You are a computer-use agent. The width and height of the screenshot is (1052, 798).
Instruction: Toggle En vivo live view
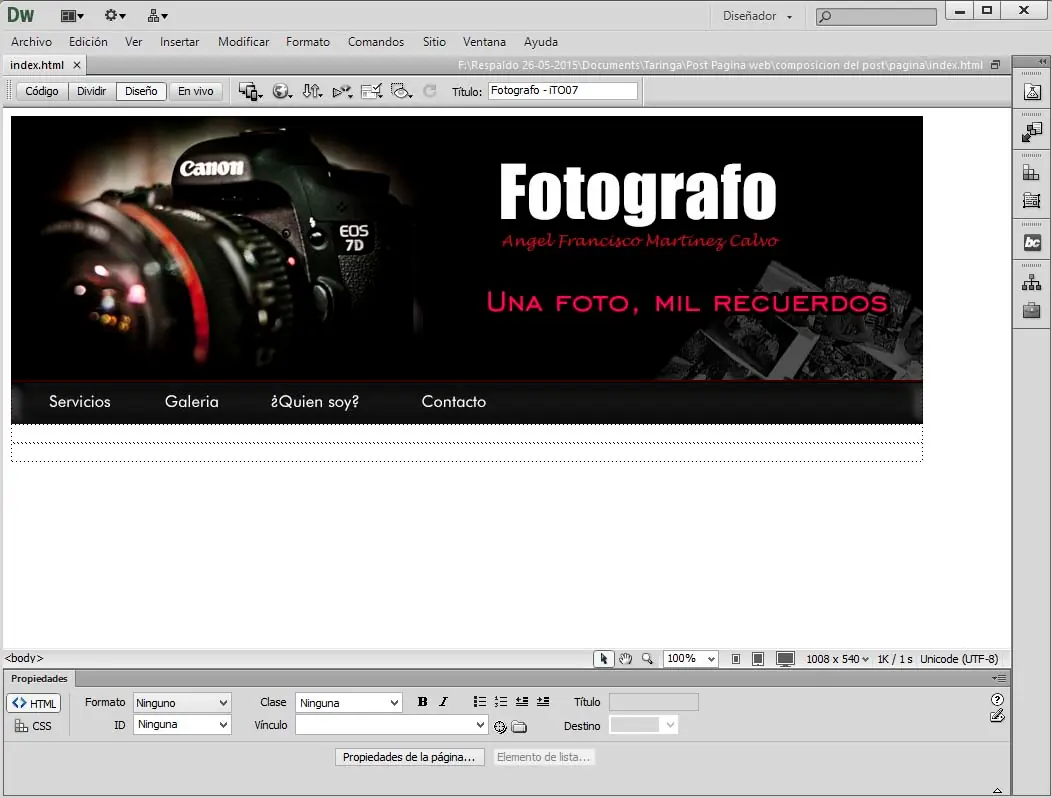click(x=195, y=91)
